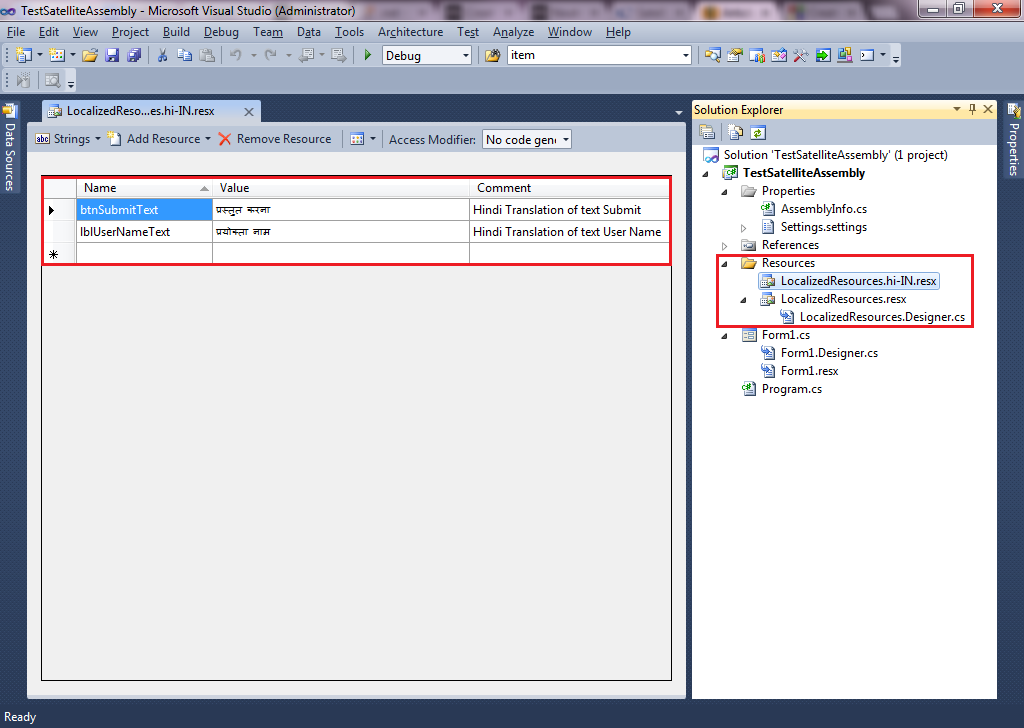Click the Navigate Forward icon
Screen dimensions: 1024x728
[x=338, y=55]
